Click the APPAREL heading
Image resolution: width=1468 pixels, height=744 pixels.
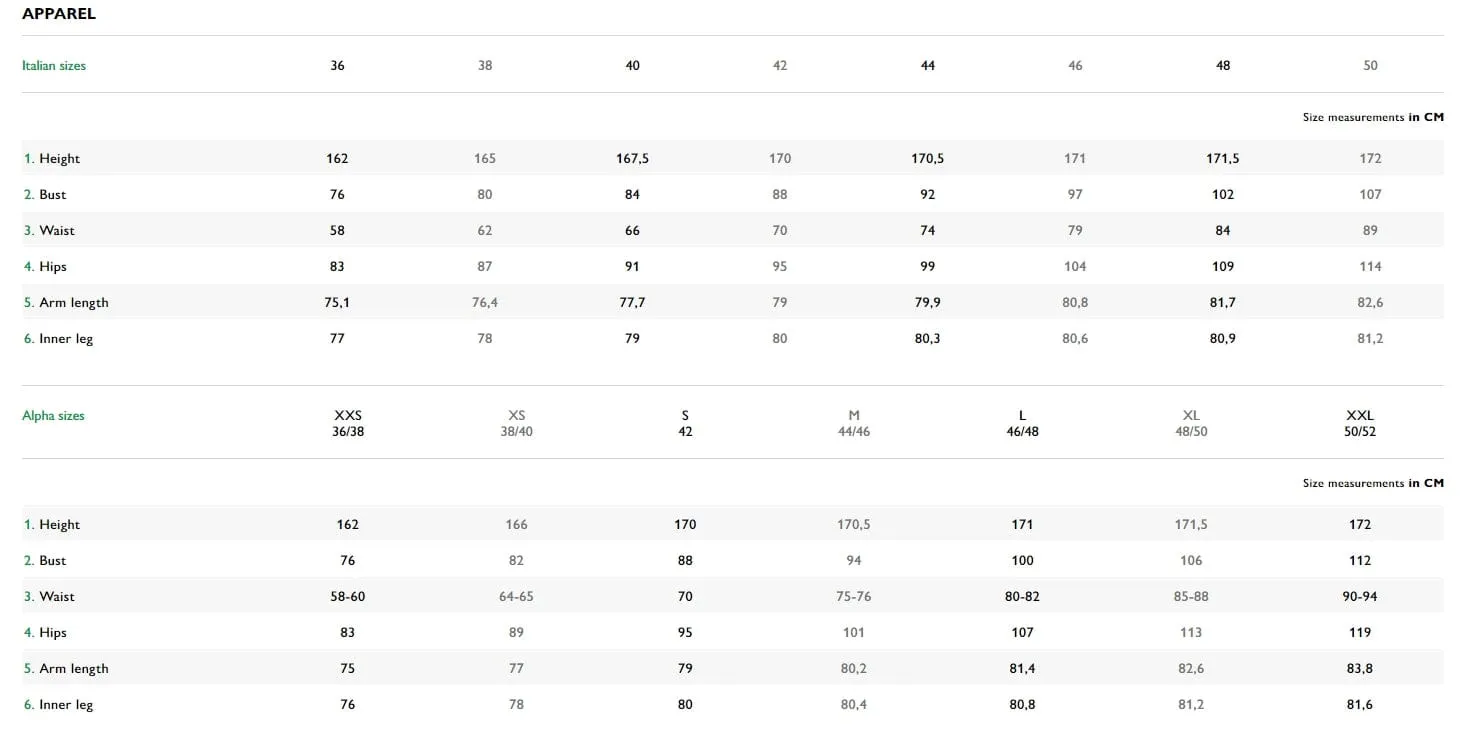point(59,14)
